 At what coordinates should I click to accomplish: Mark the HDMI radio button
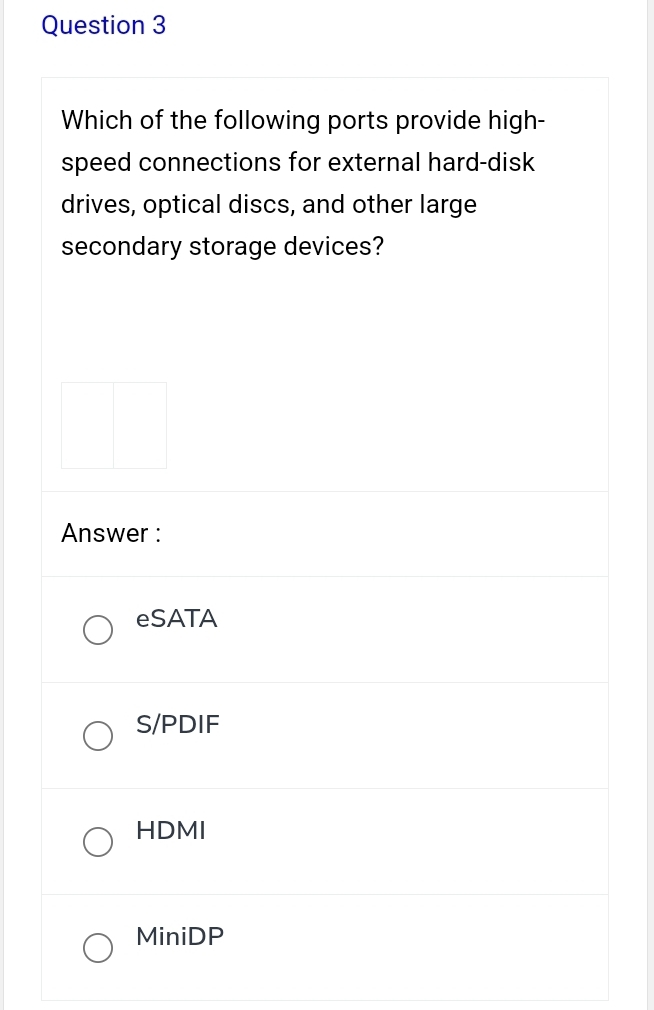coord(97,842)
